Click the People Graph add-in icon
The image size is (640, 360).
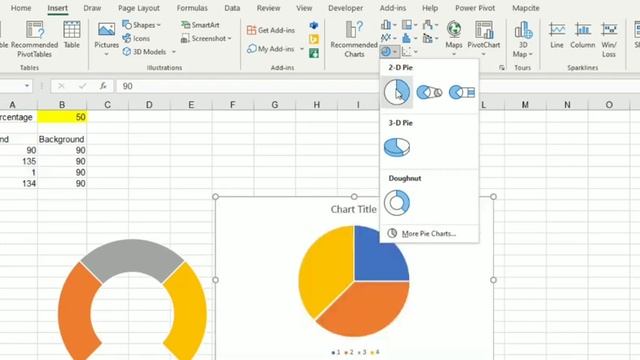314,53
